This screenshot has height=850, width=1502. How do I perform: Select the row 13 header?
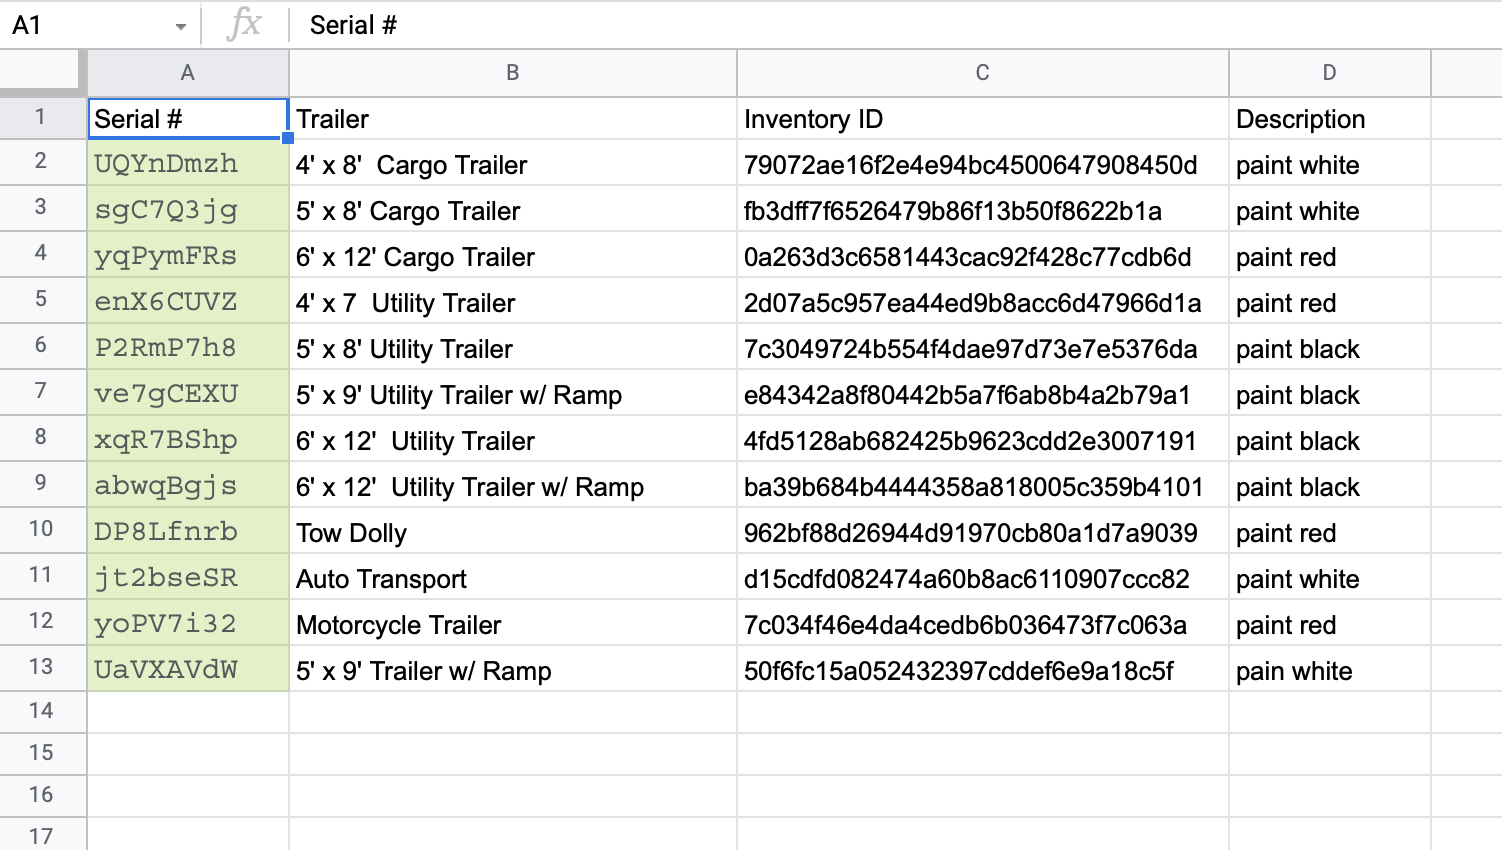41,667
